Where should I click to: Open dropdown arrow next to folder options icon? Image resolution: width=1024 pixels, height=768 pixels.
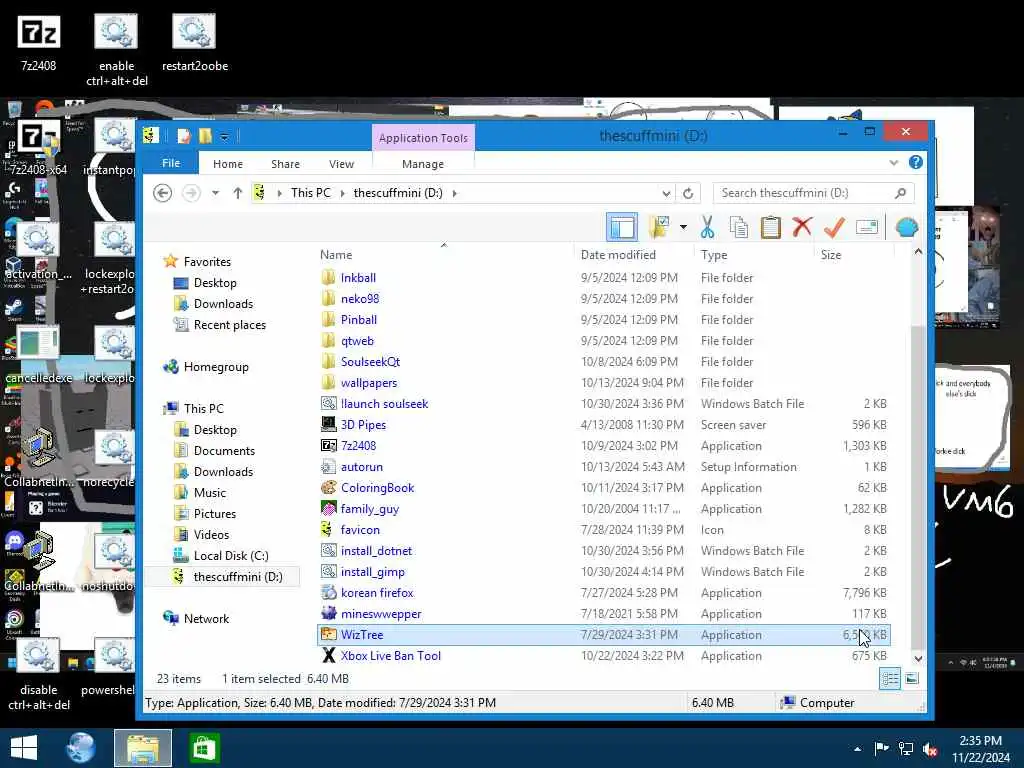coord(683,227)
